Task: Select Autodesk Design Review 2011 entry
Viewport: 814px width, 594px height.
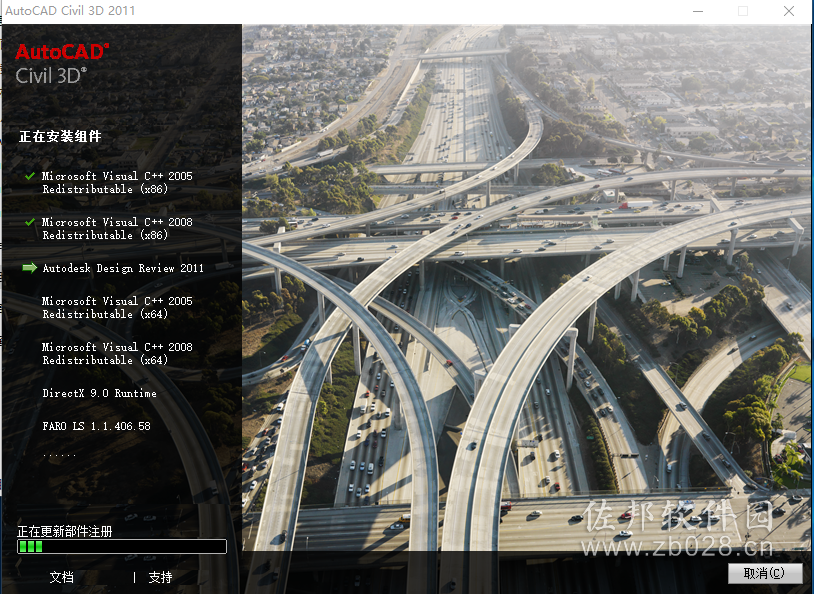Action: coord(123,268)
